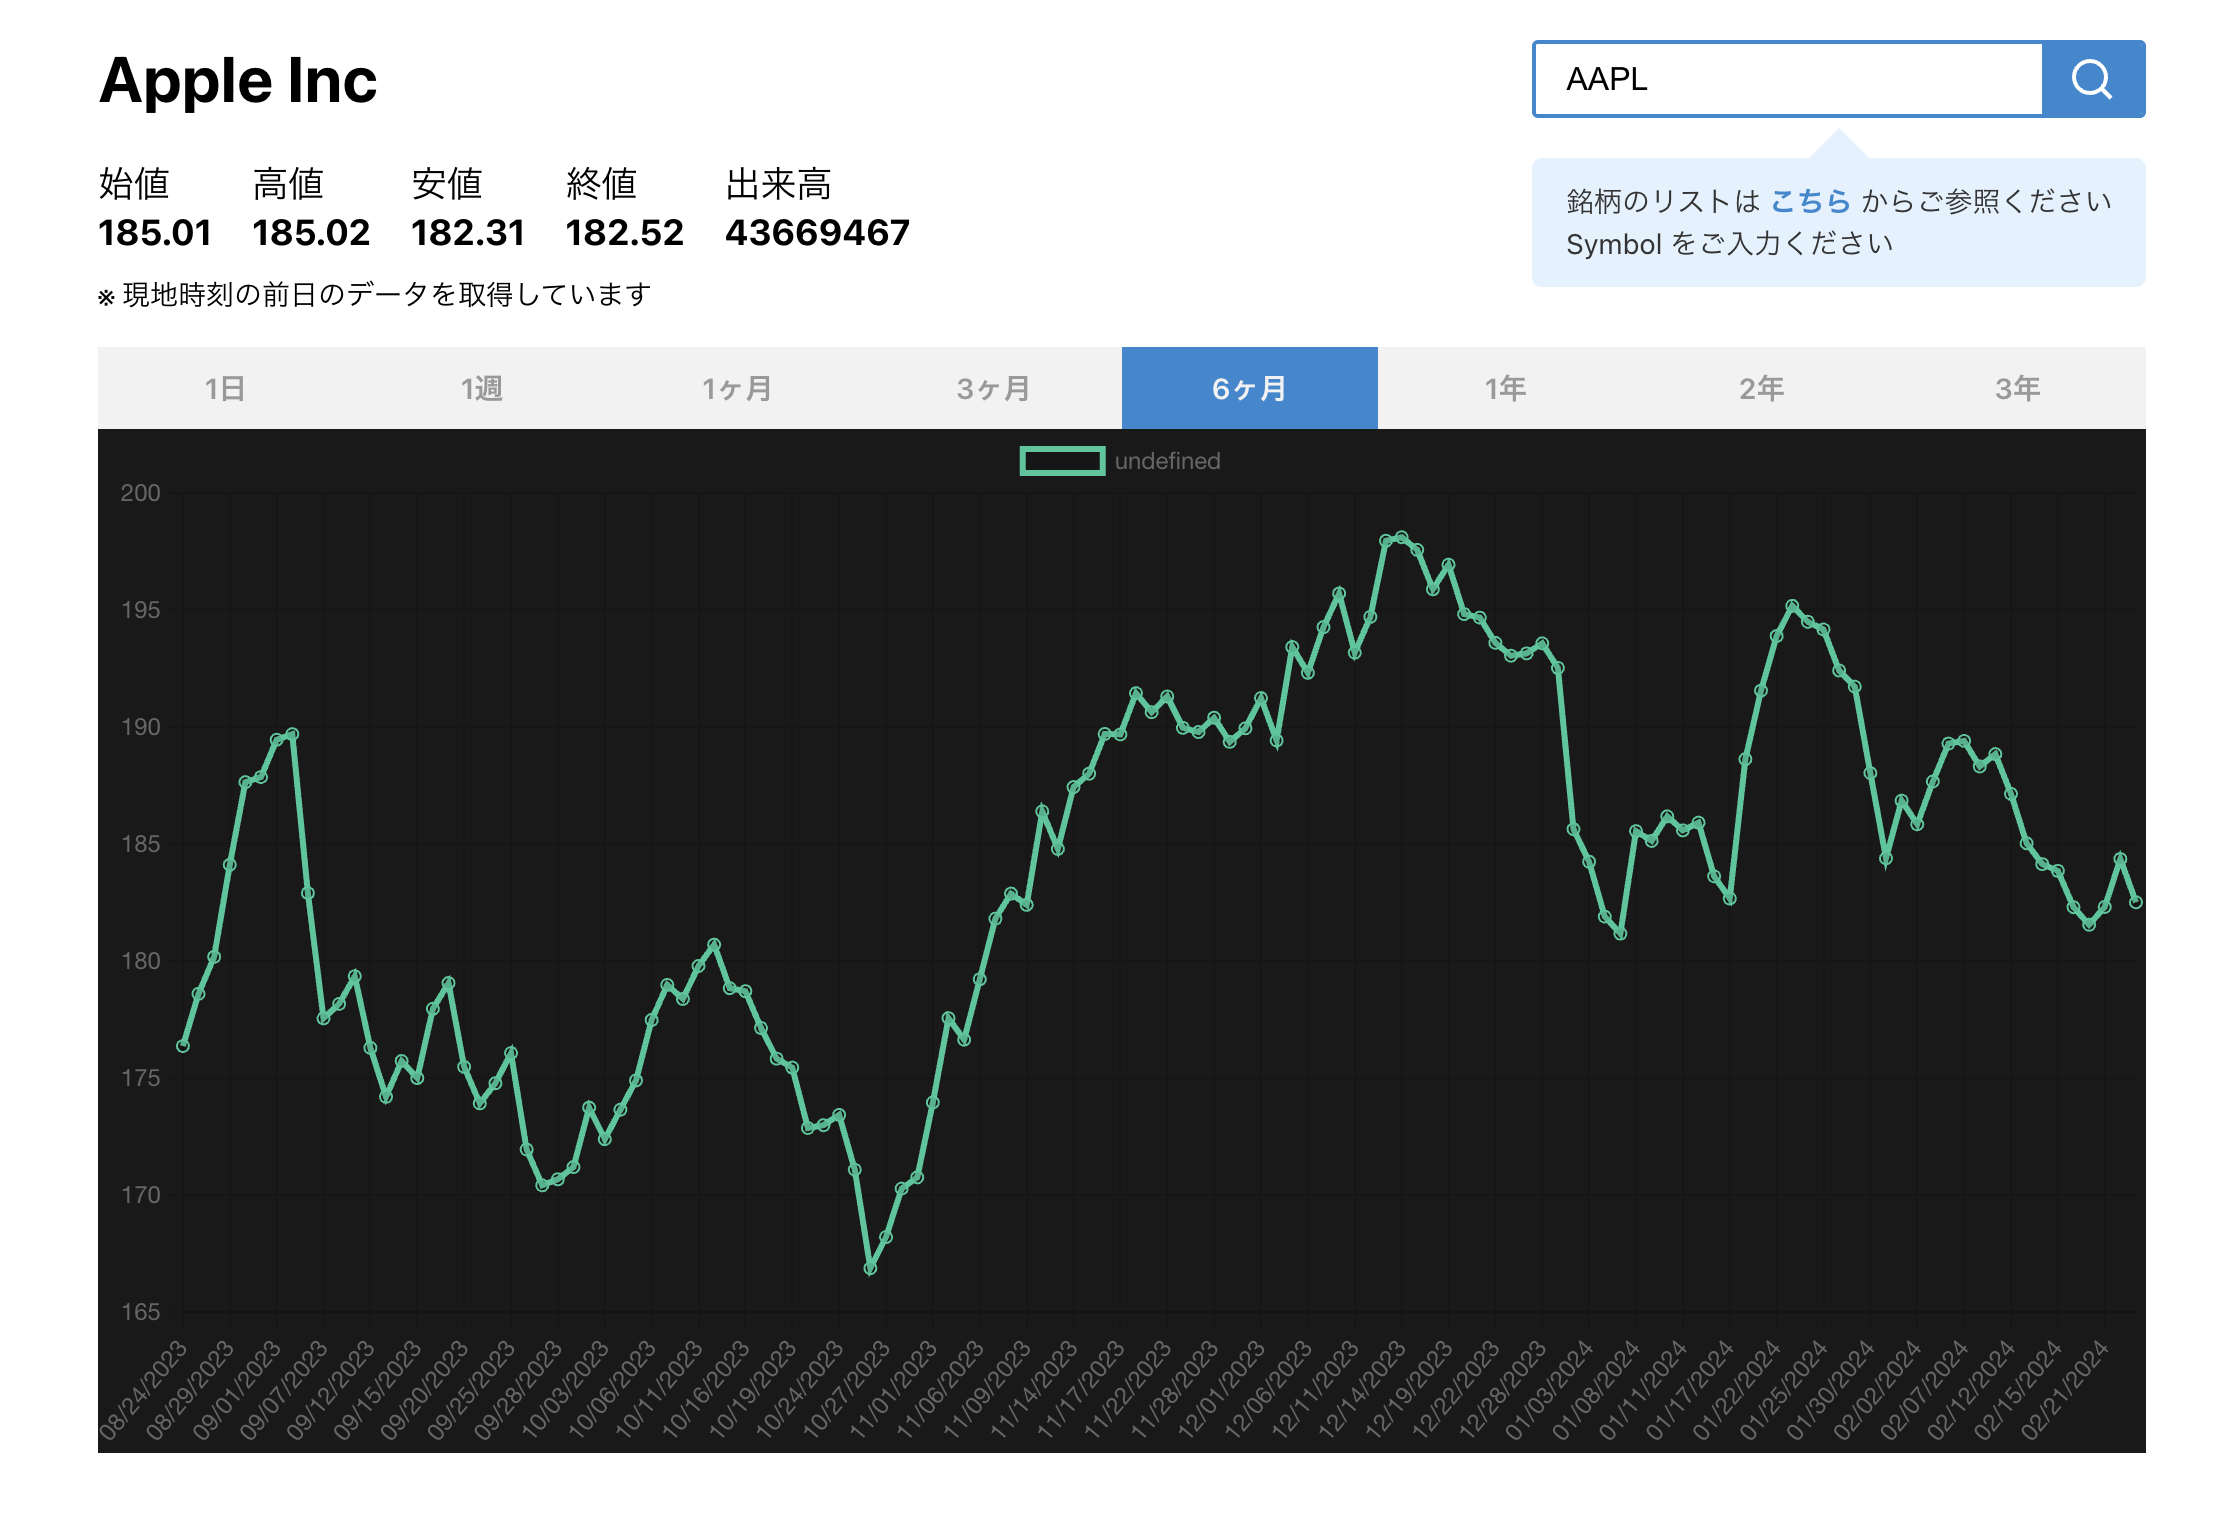Click the magnifier search button
Viewport: 2228px width, 1520px height.
tap(2093, 79)
